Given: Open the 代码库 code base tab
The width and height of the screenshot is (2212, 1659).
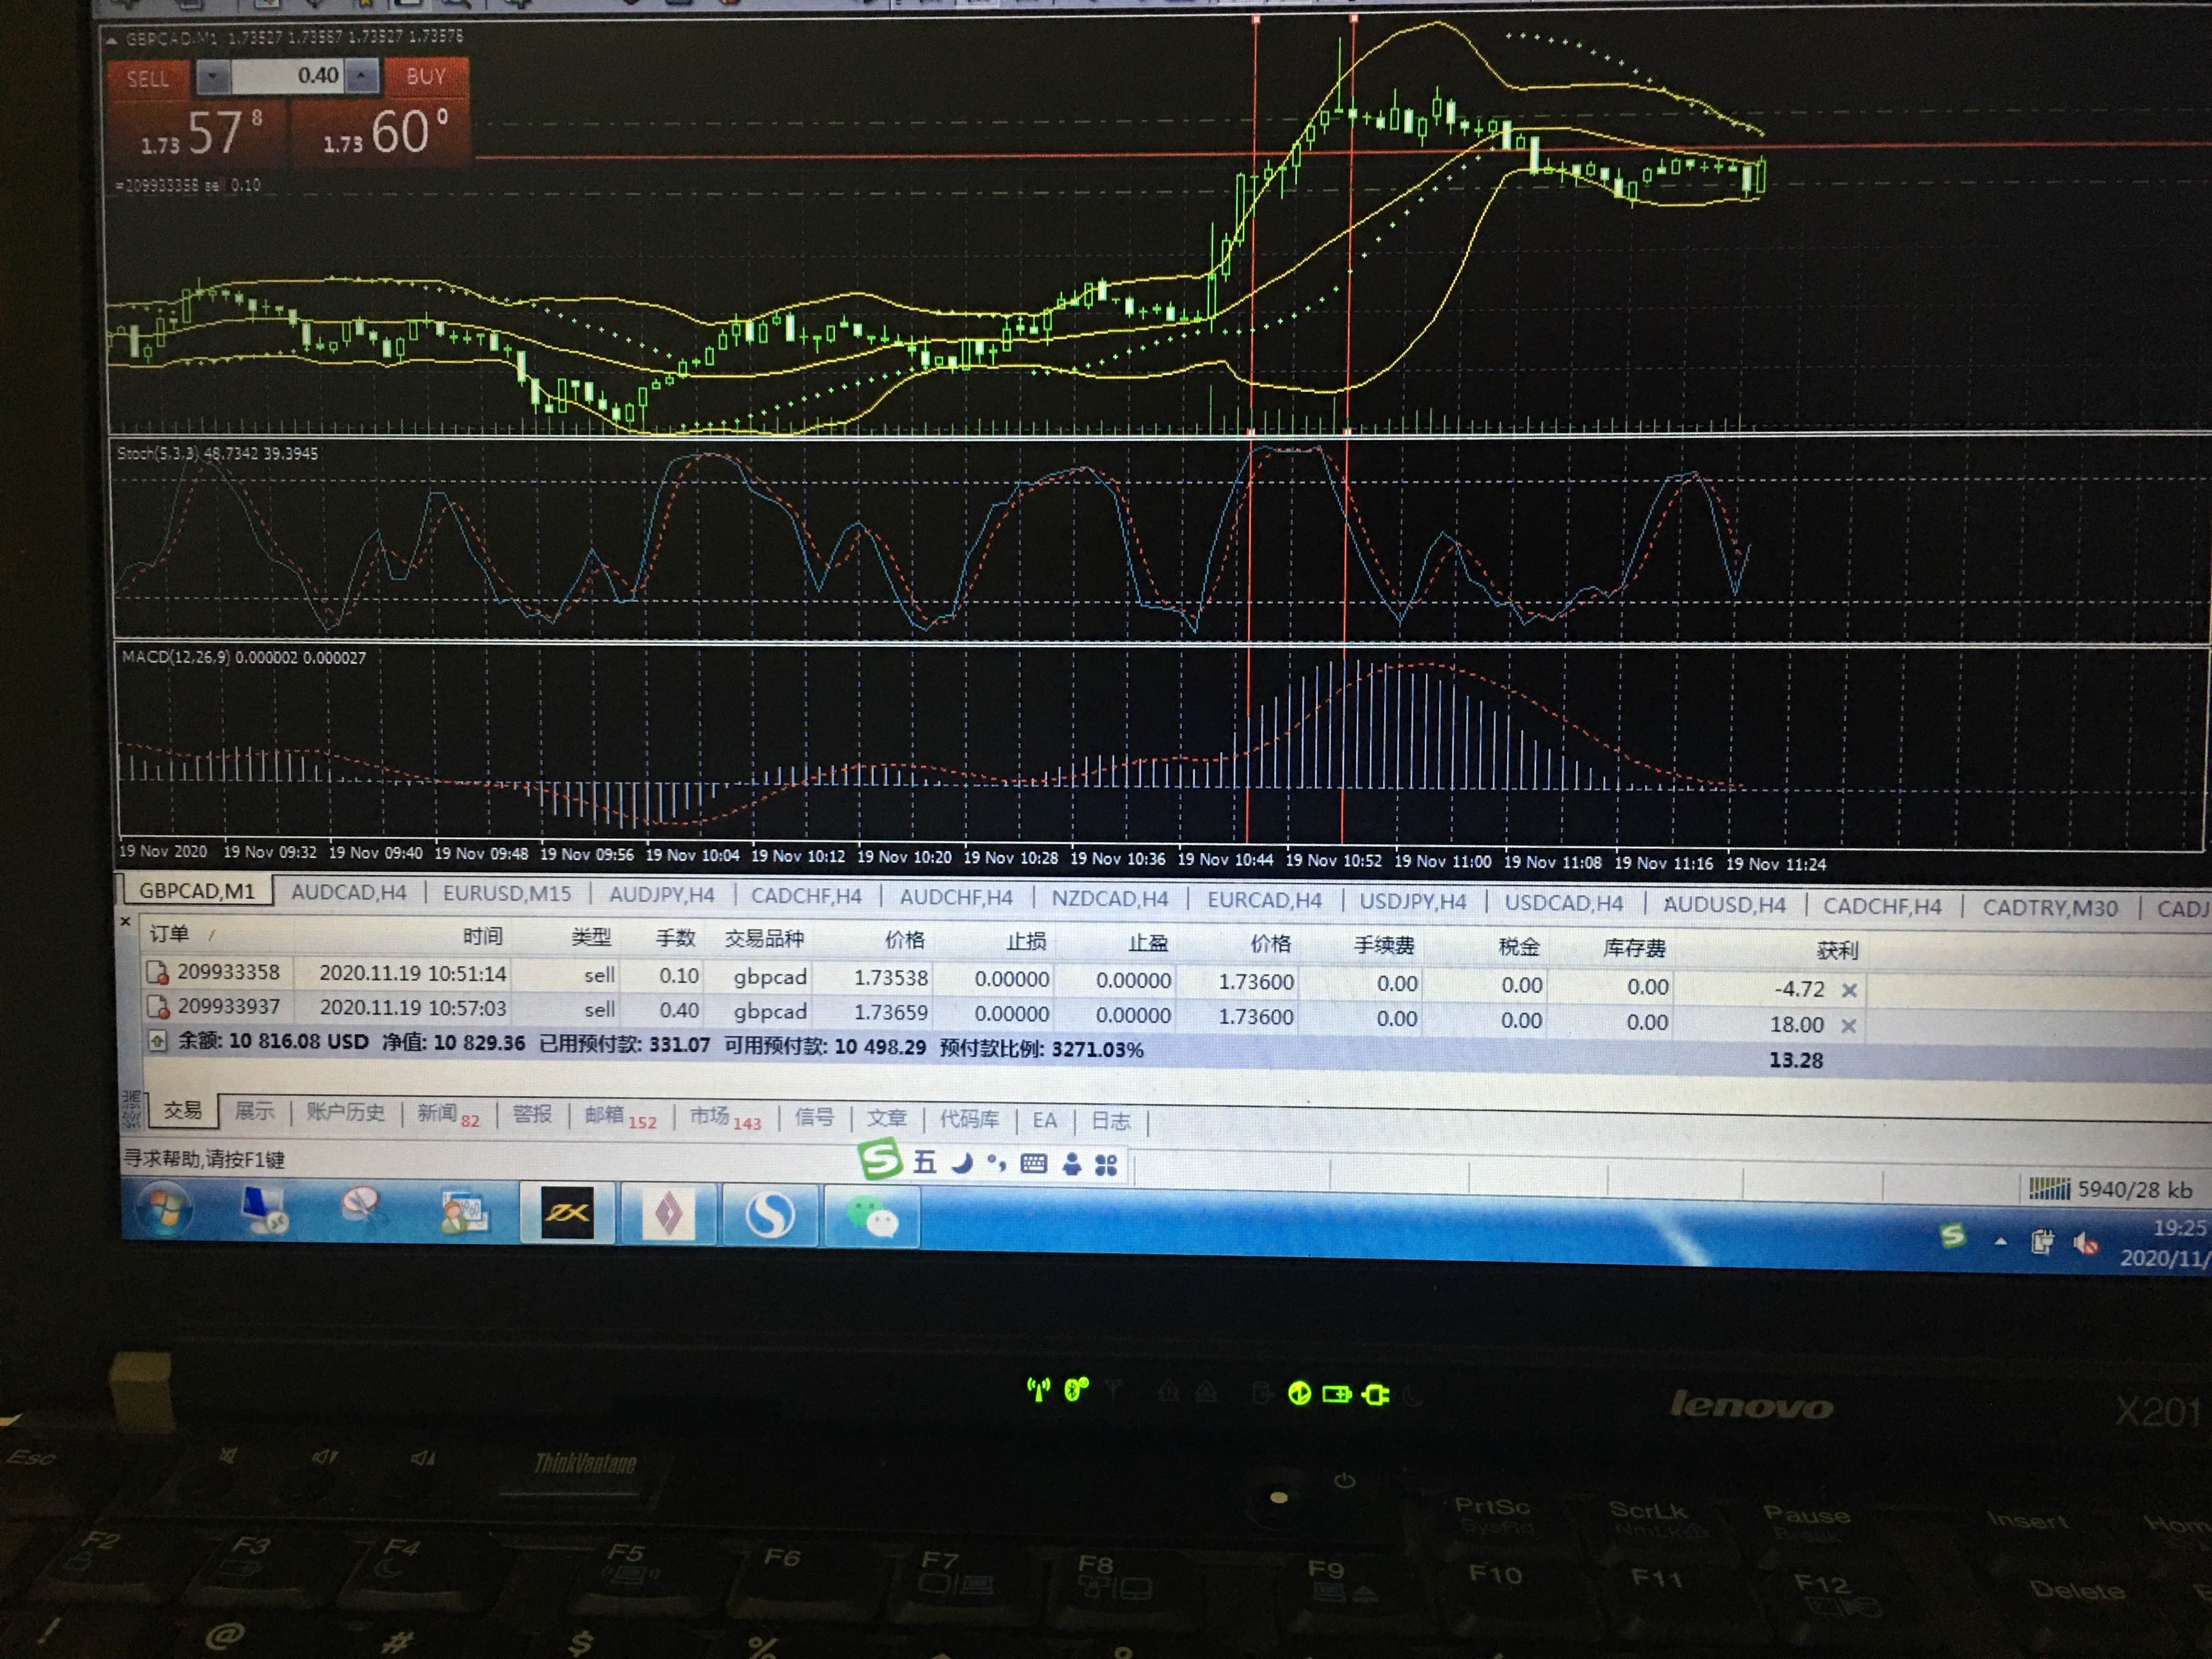Looking at the screenshot, I should click(969, 1119).
